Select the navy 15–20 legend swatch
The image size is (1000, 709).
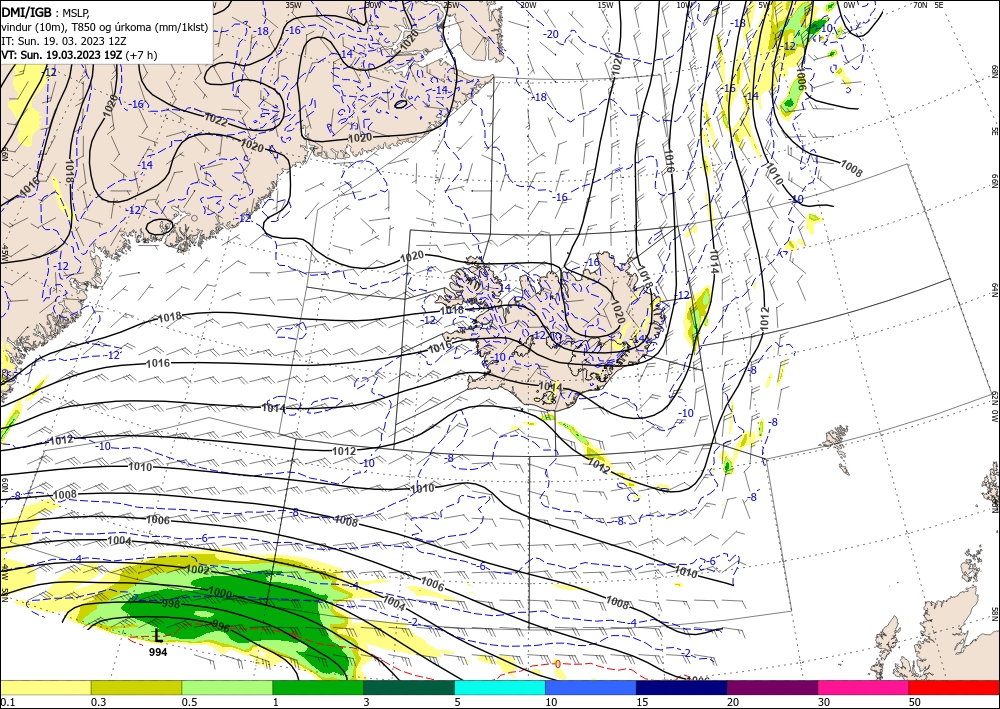click(682, 687)
